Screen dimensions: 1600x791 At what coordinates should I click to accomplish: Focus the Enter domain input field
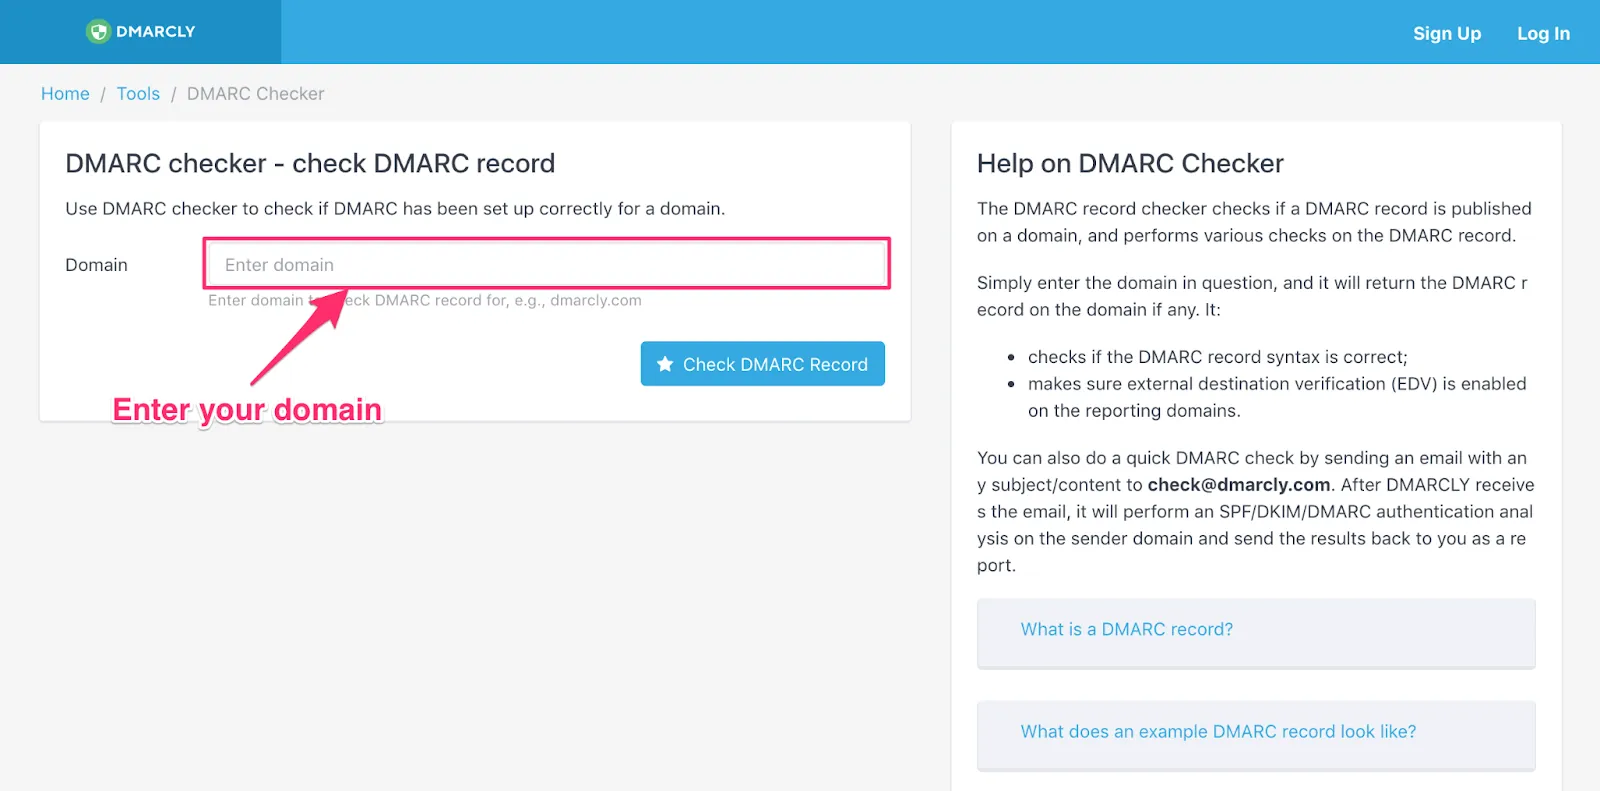click(x=547, y=264)
